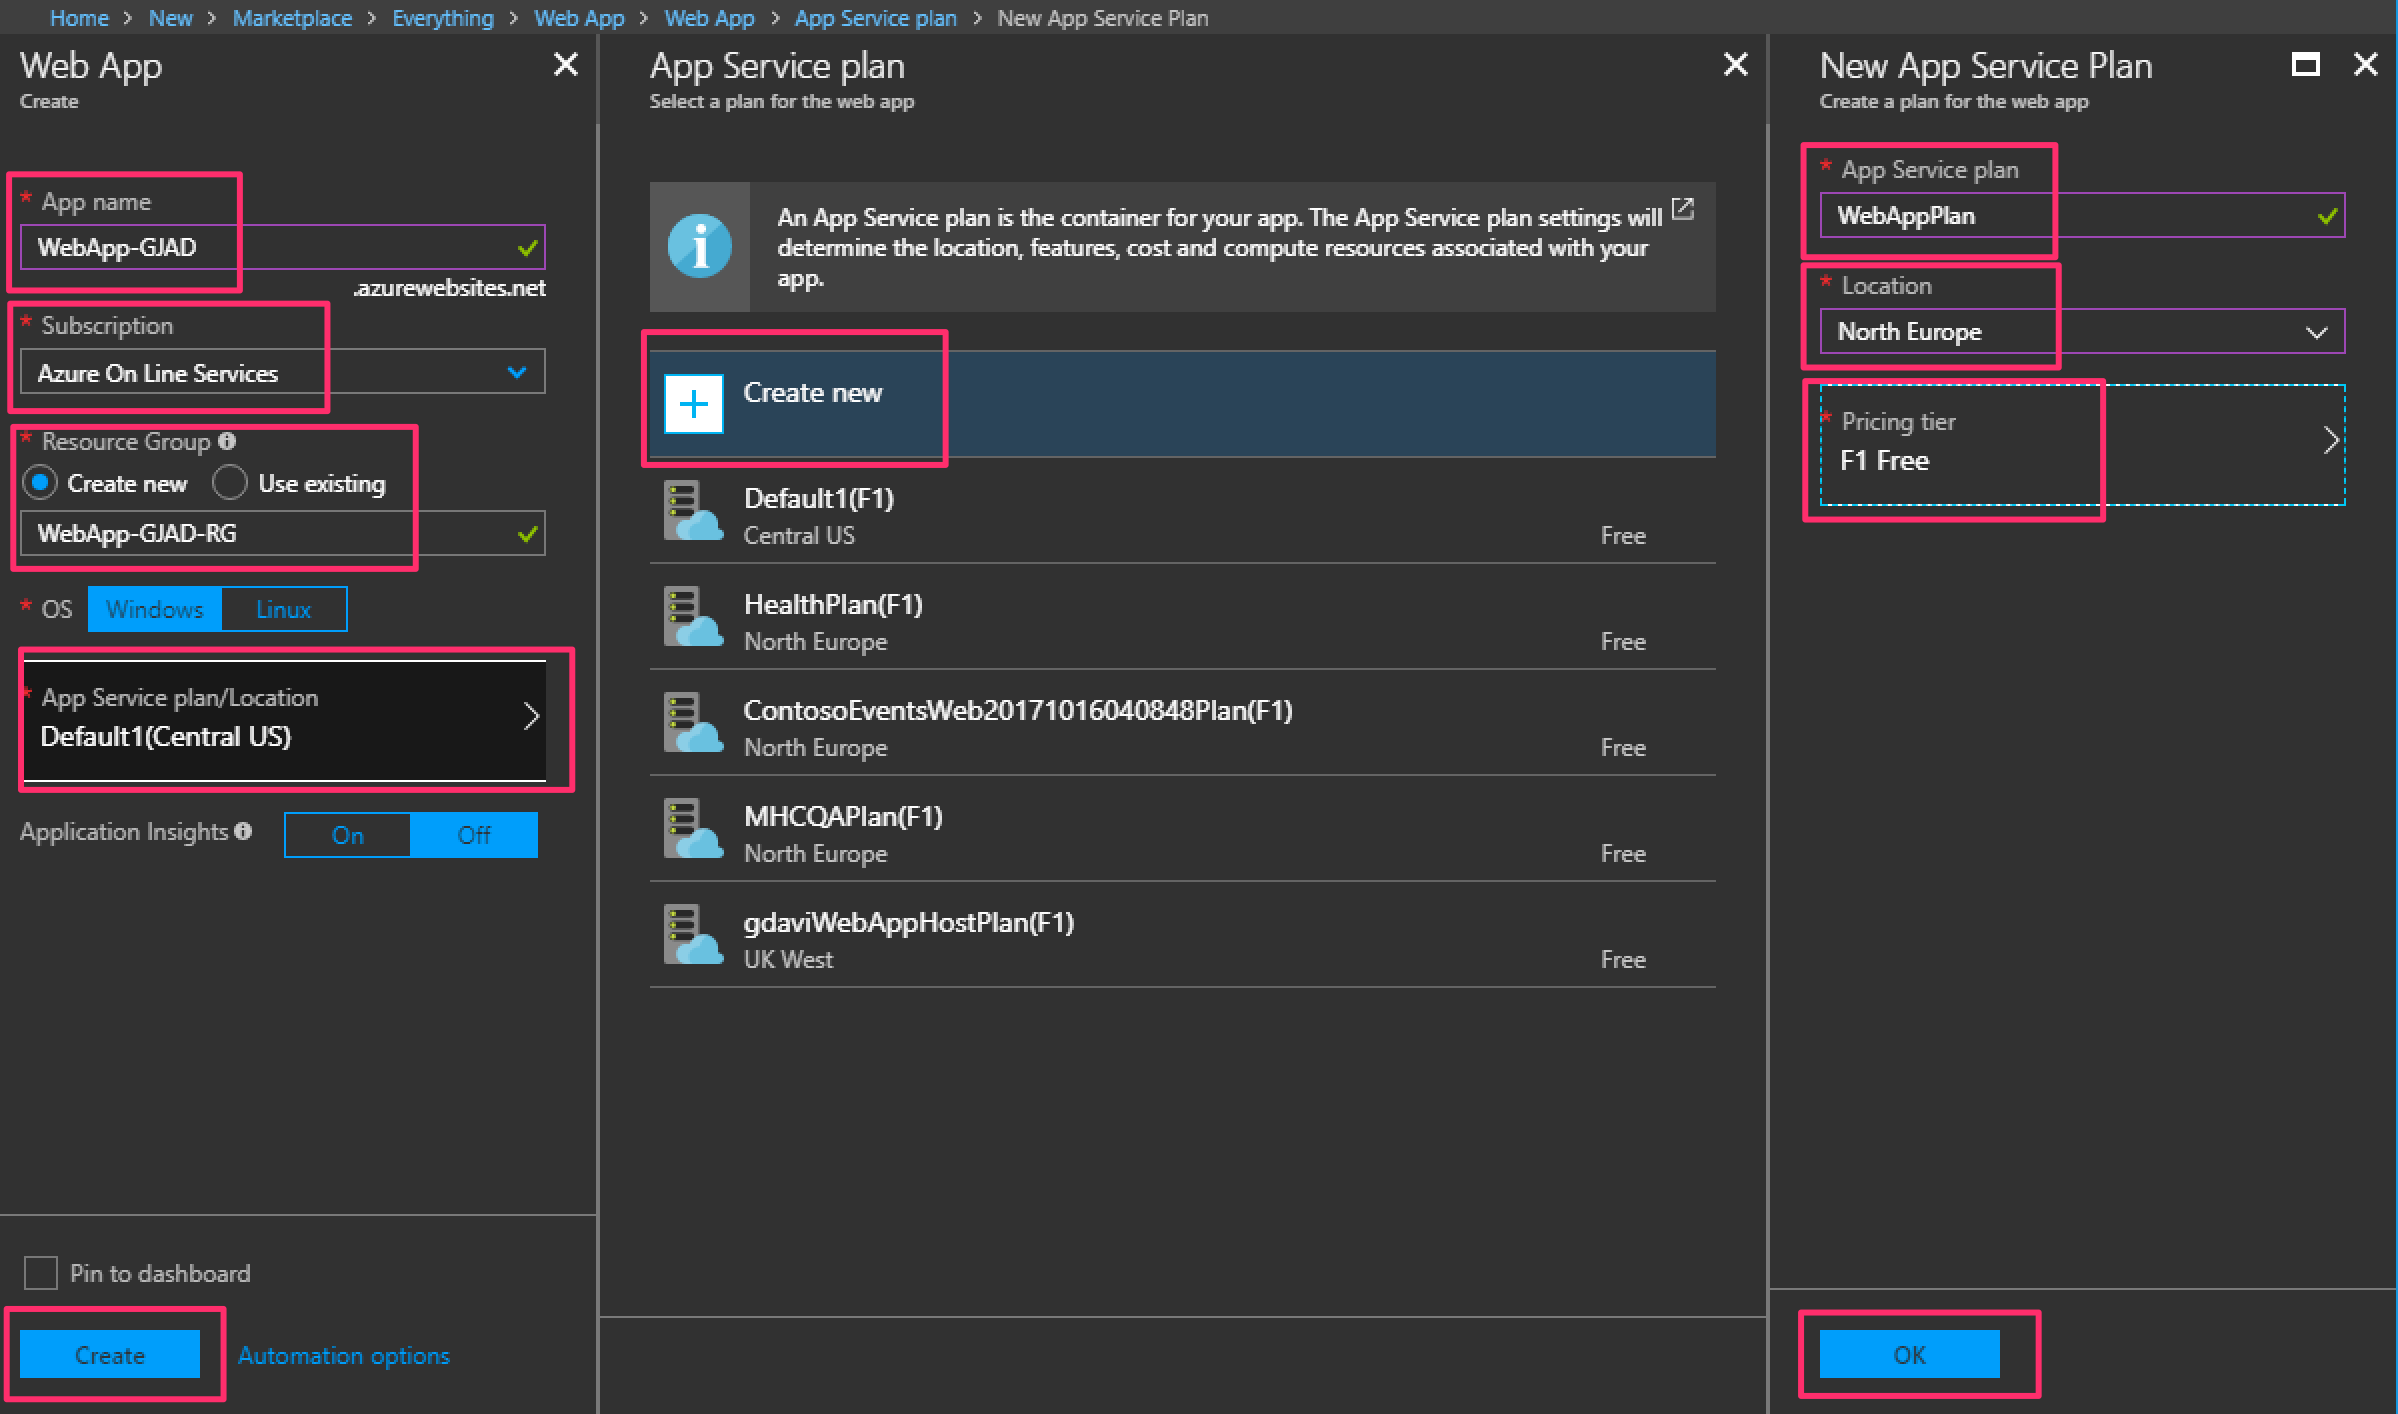Click Resource Group info tooltip icon
The height and width of the screenshot is (1414, 2398).
[x=227, y=441]
